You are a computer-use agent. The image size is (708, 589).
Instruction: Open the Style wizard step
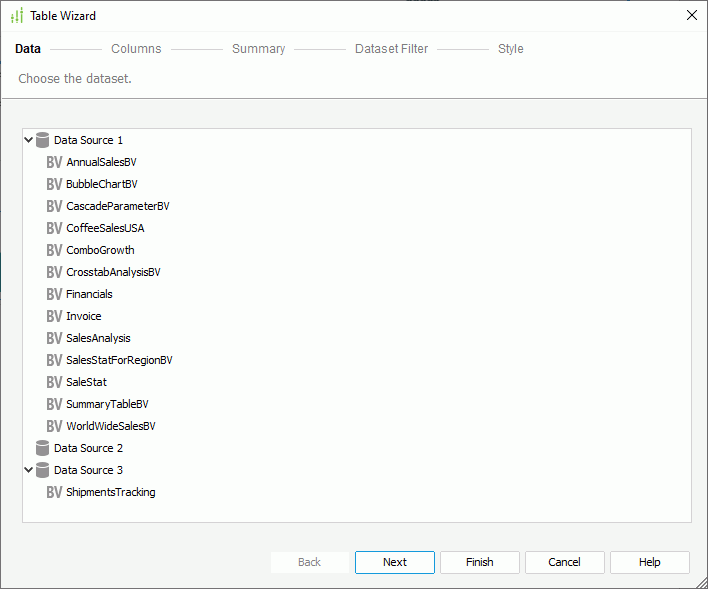511,49
